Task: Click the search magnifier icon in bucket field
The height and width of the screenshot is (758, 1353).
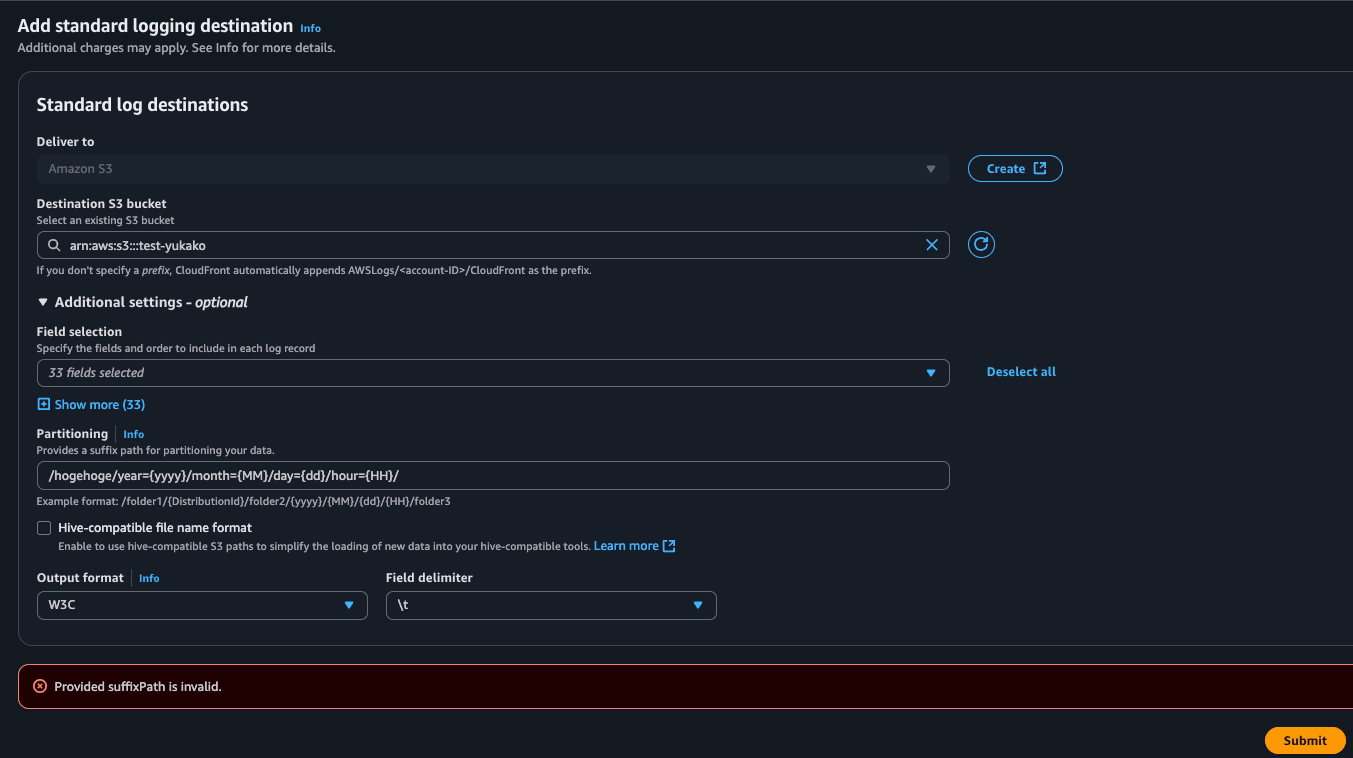Action: click(53, 245)
